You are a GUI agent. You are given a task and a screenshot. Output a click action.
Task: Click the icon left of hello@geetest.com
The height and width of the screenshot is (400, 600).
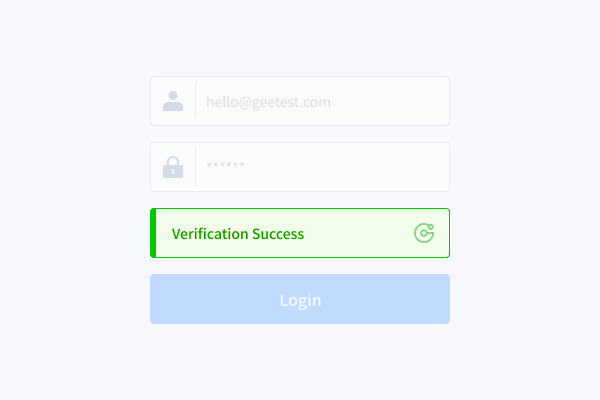pos(173,101)
